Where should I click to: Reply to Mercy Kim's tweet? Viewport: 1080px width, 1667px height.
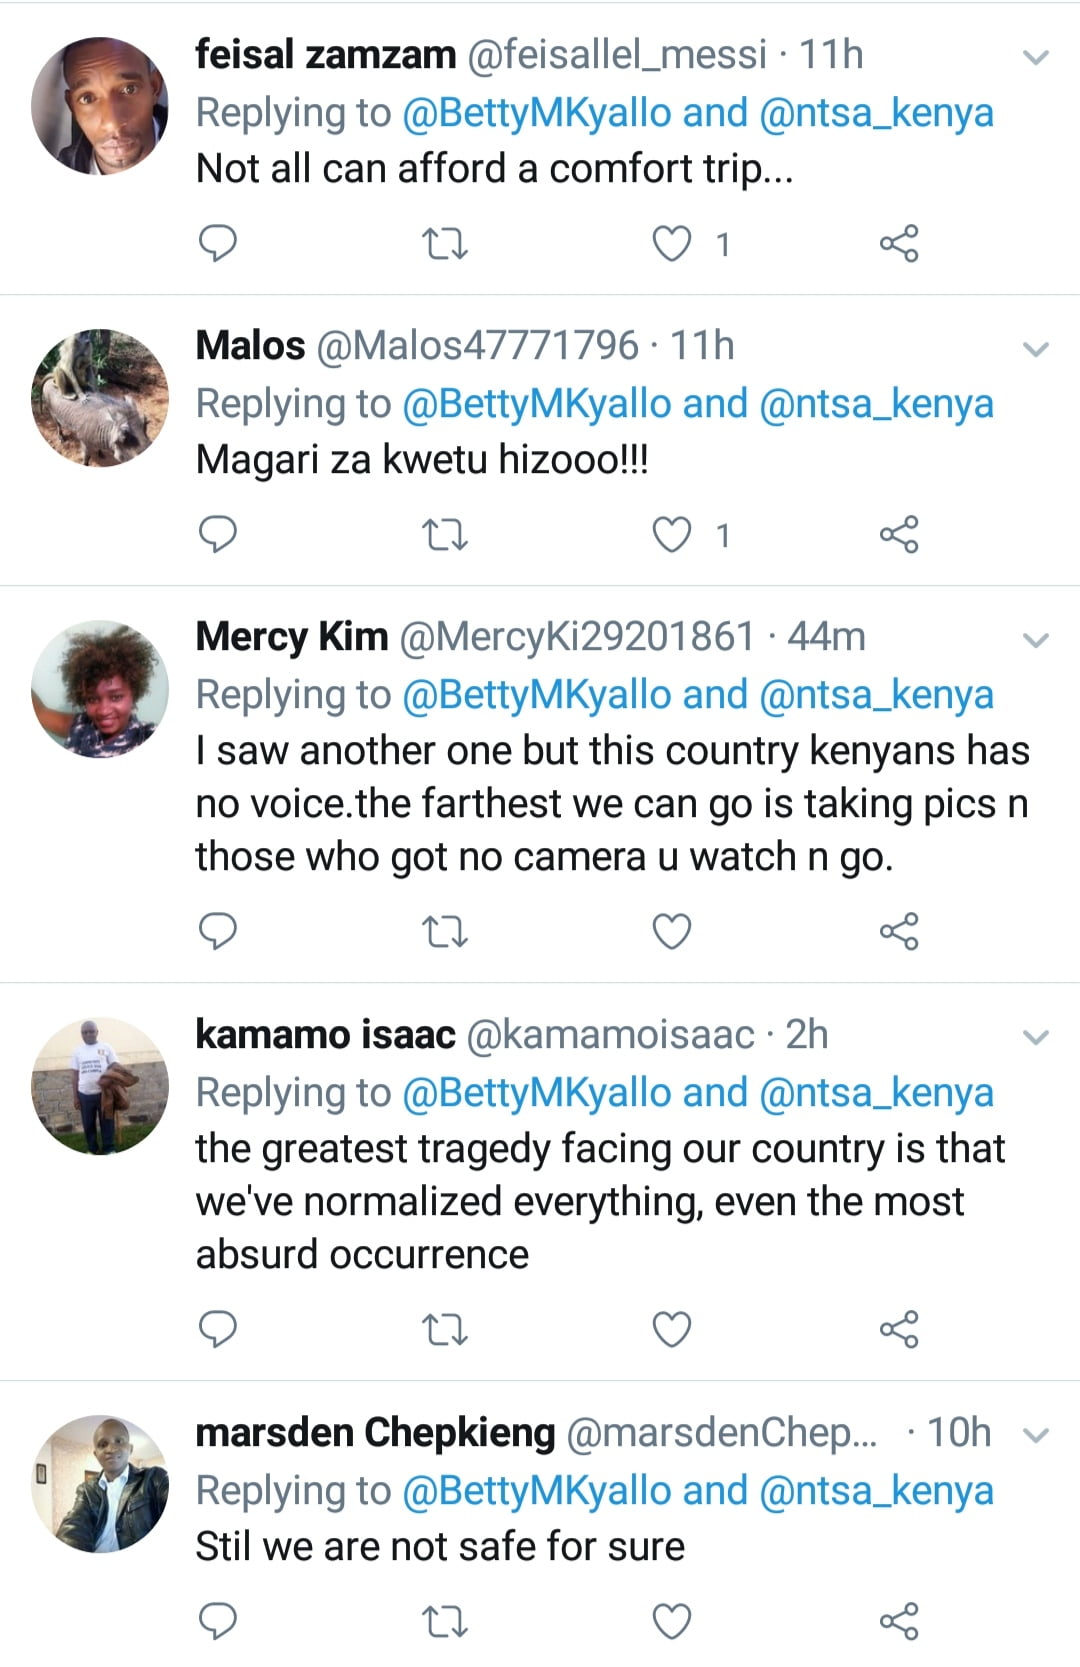pos(218,931)
